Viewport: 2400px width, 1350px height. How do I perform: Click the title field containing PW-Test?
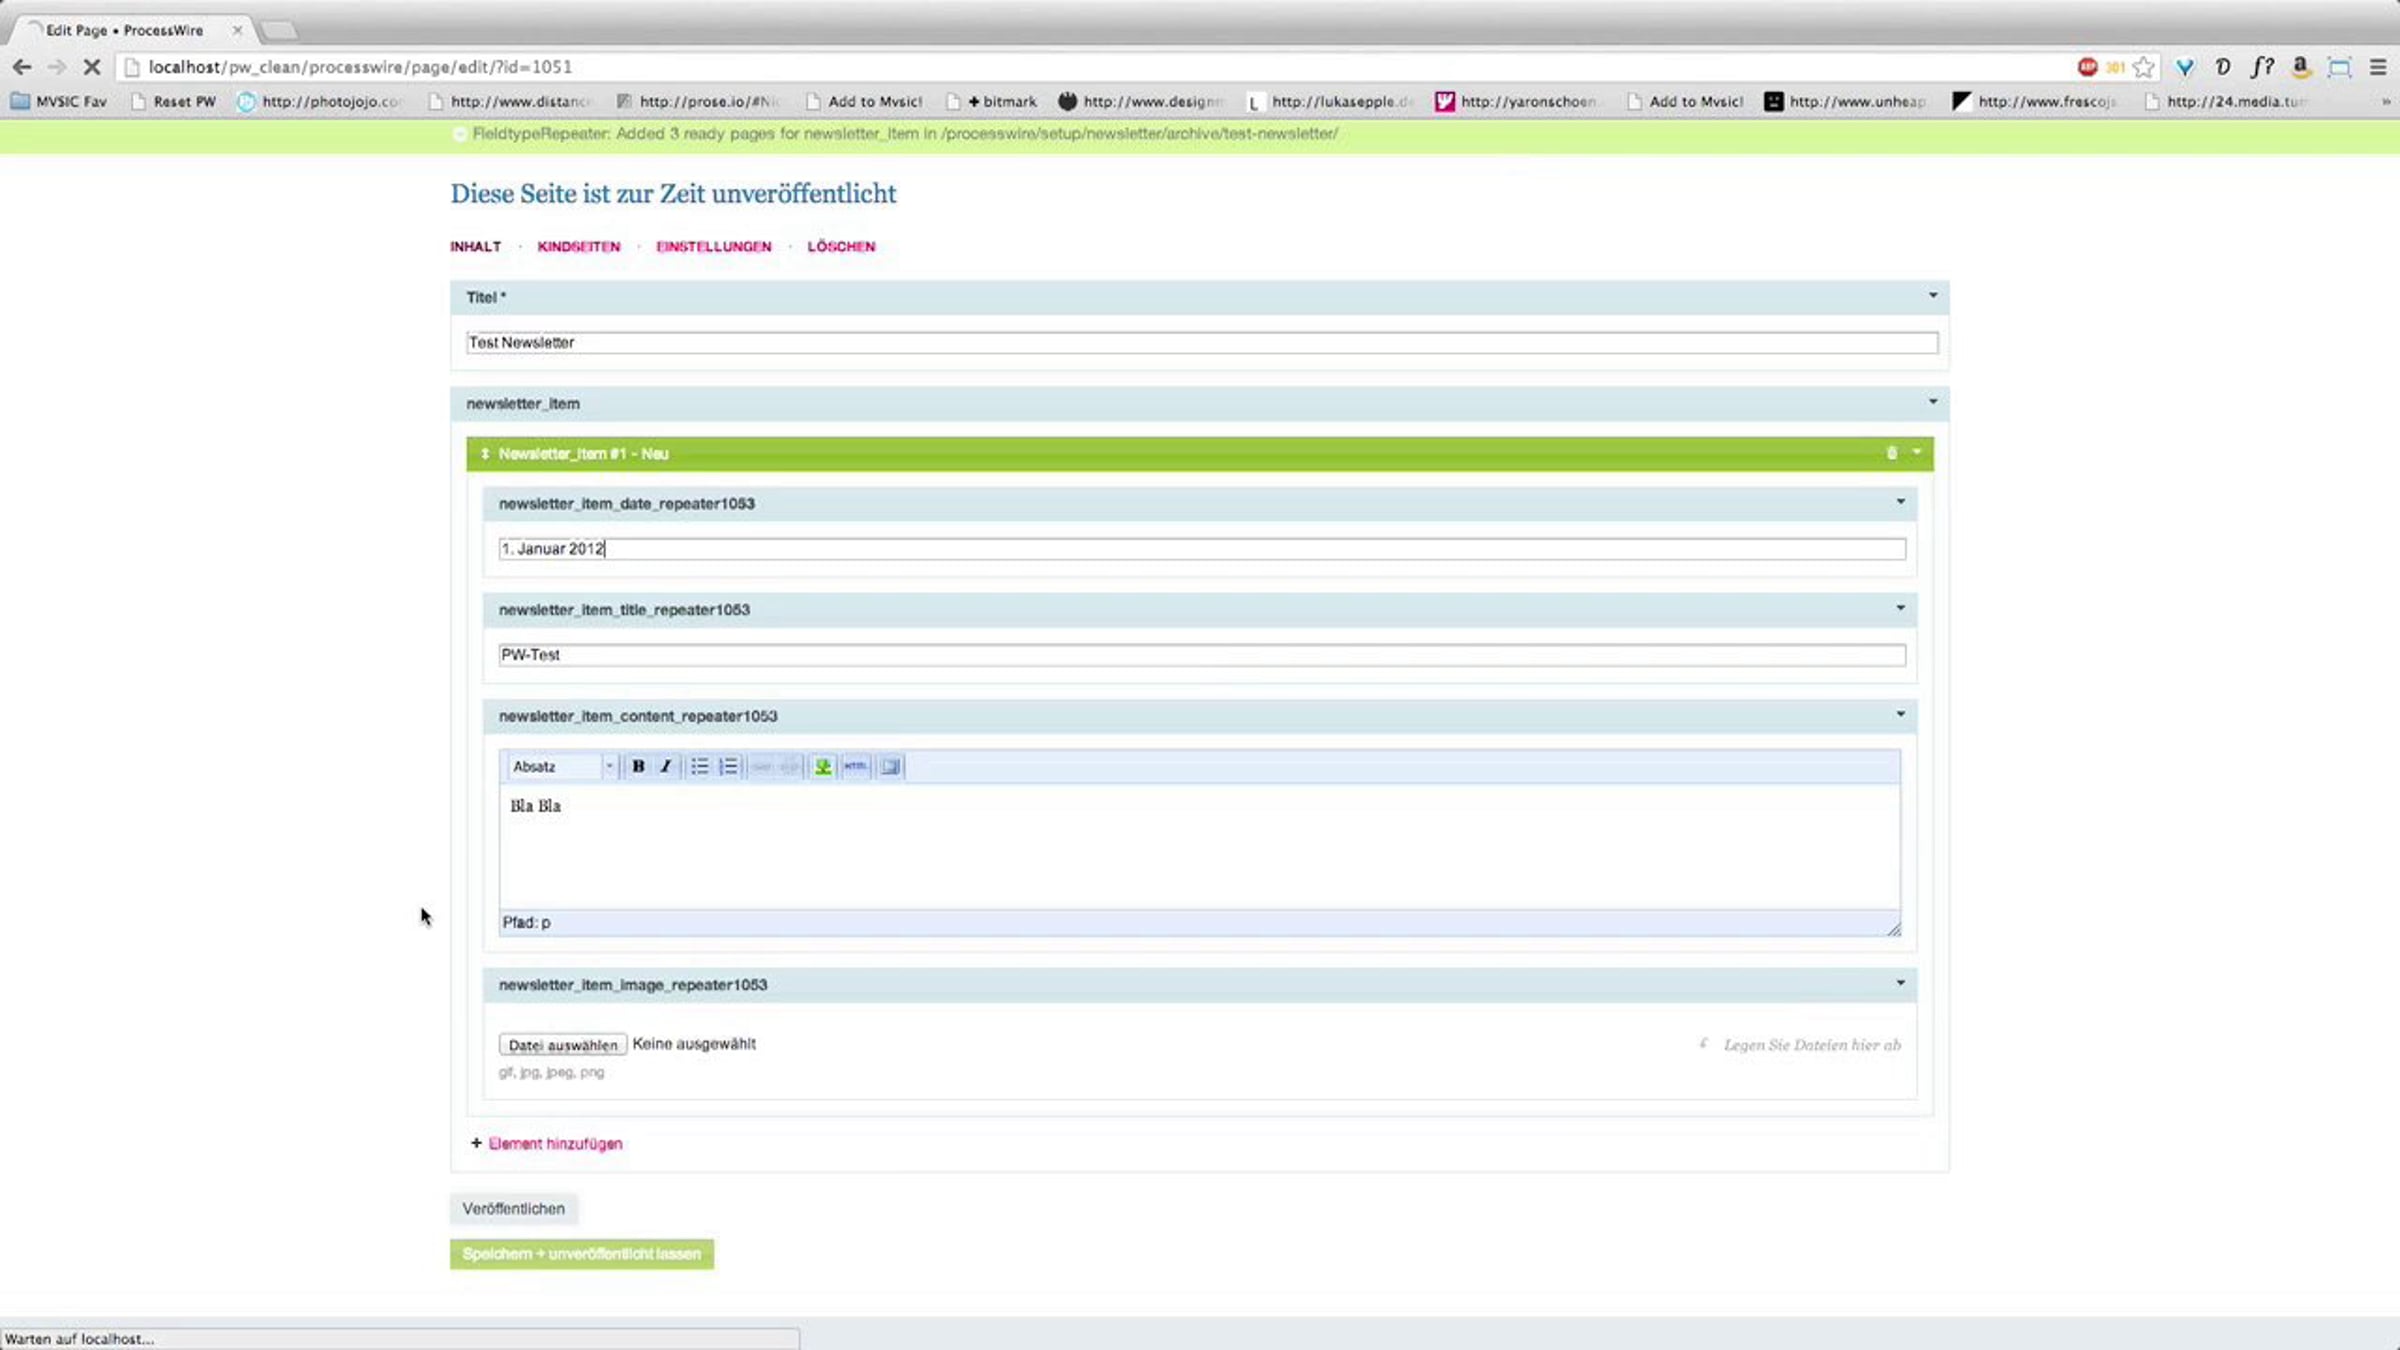tap(1202, 654)
